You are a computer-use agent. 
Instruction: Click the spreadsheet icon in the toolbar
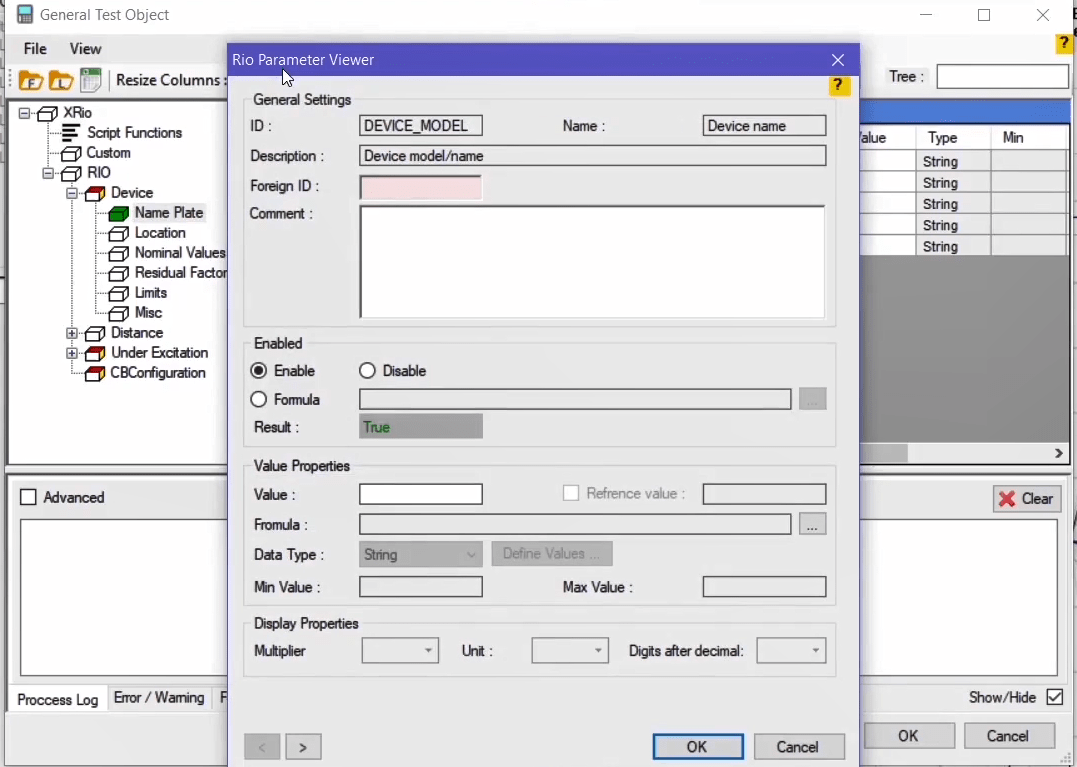click(91, 80)
